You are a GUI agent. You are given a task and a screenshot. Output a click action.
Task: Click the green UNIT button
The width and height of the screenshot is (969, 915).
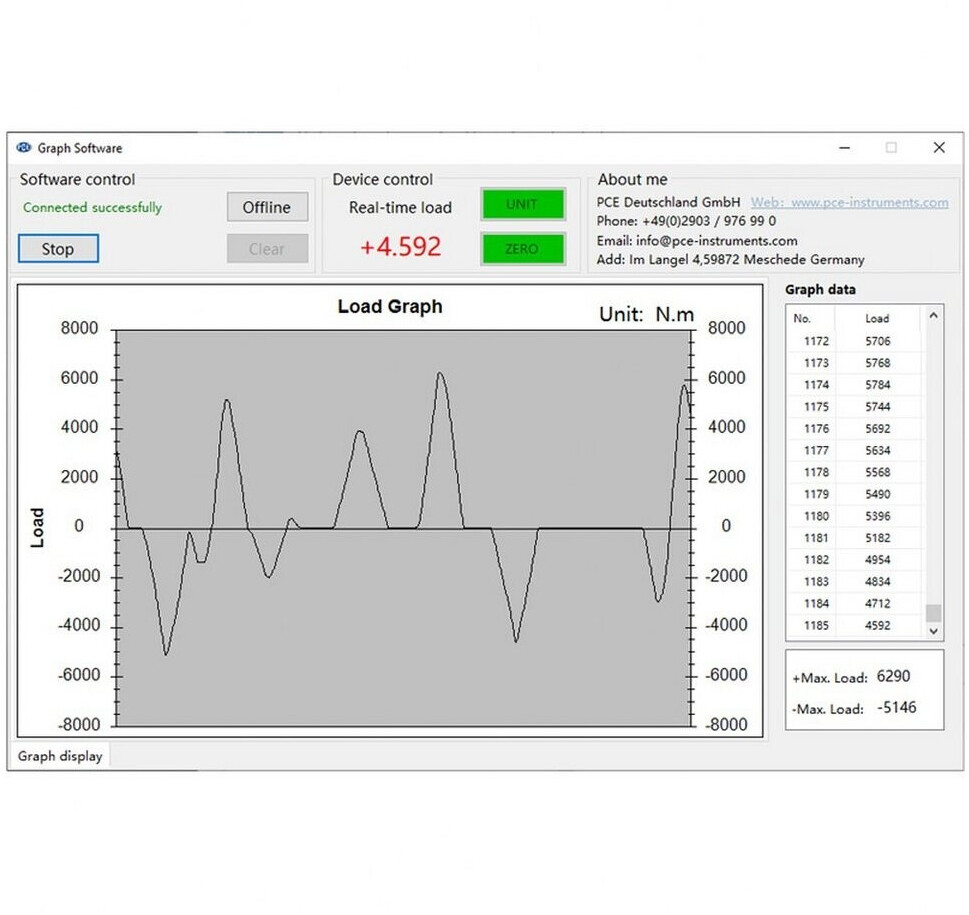pos(522,204)
